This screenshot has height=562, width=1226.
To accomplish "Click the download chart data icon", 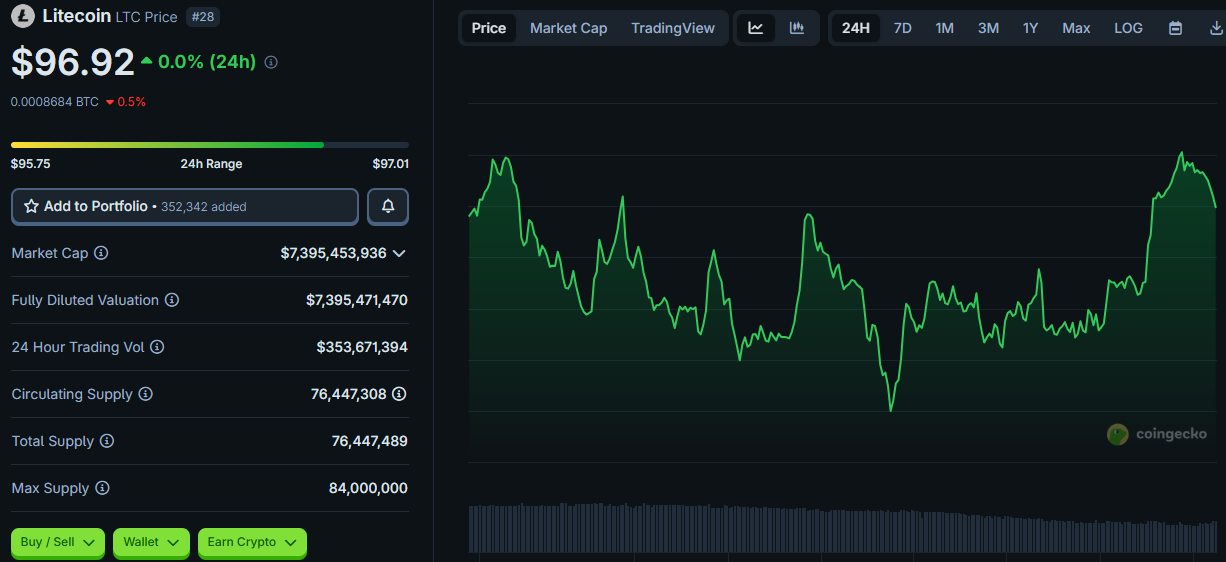I will point(1214,28).
